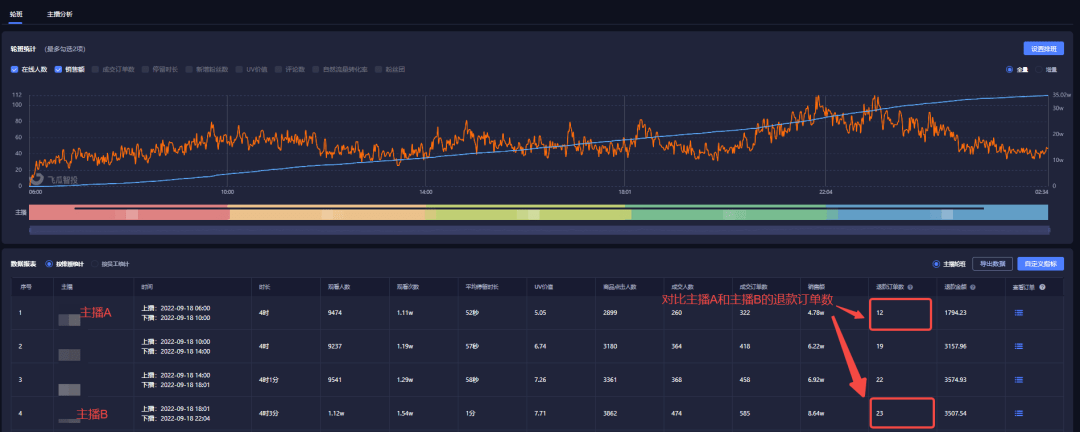Viewport: 1080px width, 432px height.
Task: Select the 增量 radio option
Action: click(1039, 70)
